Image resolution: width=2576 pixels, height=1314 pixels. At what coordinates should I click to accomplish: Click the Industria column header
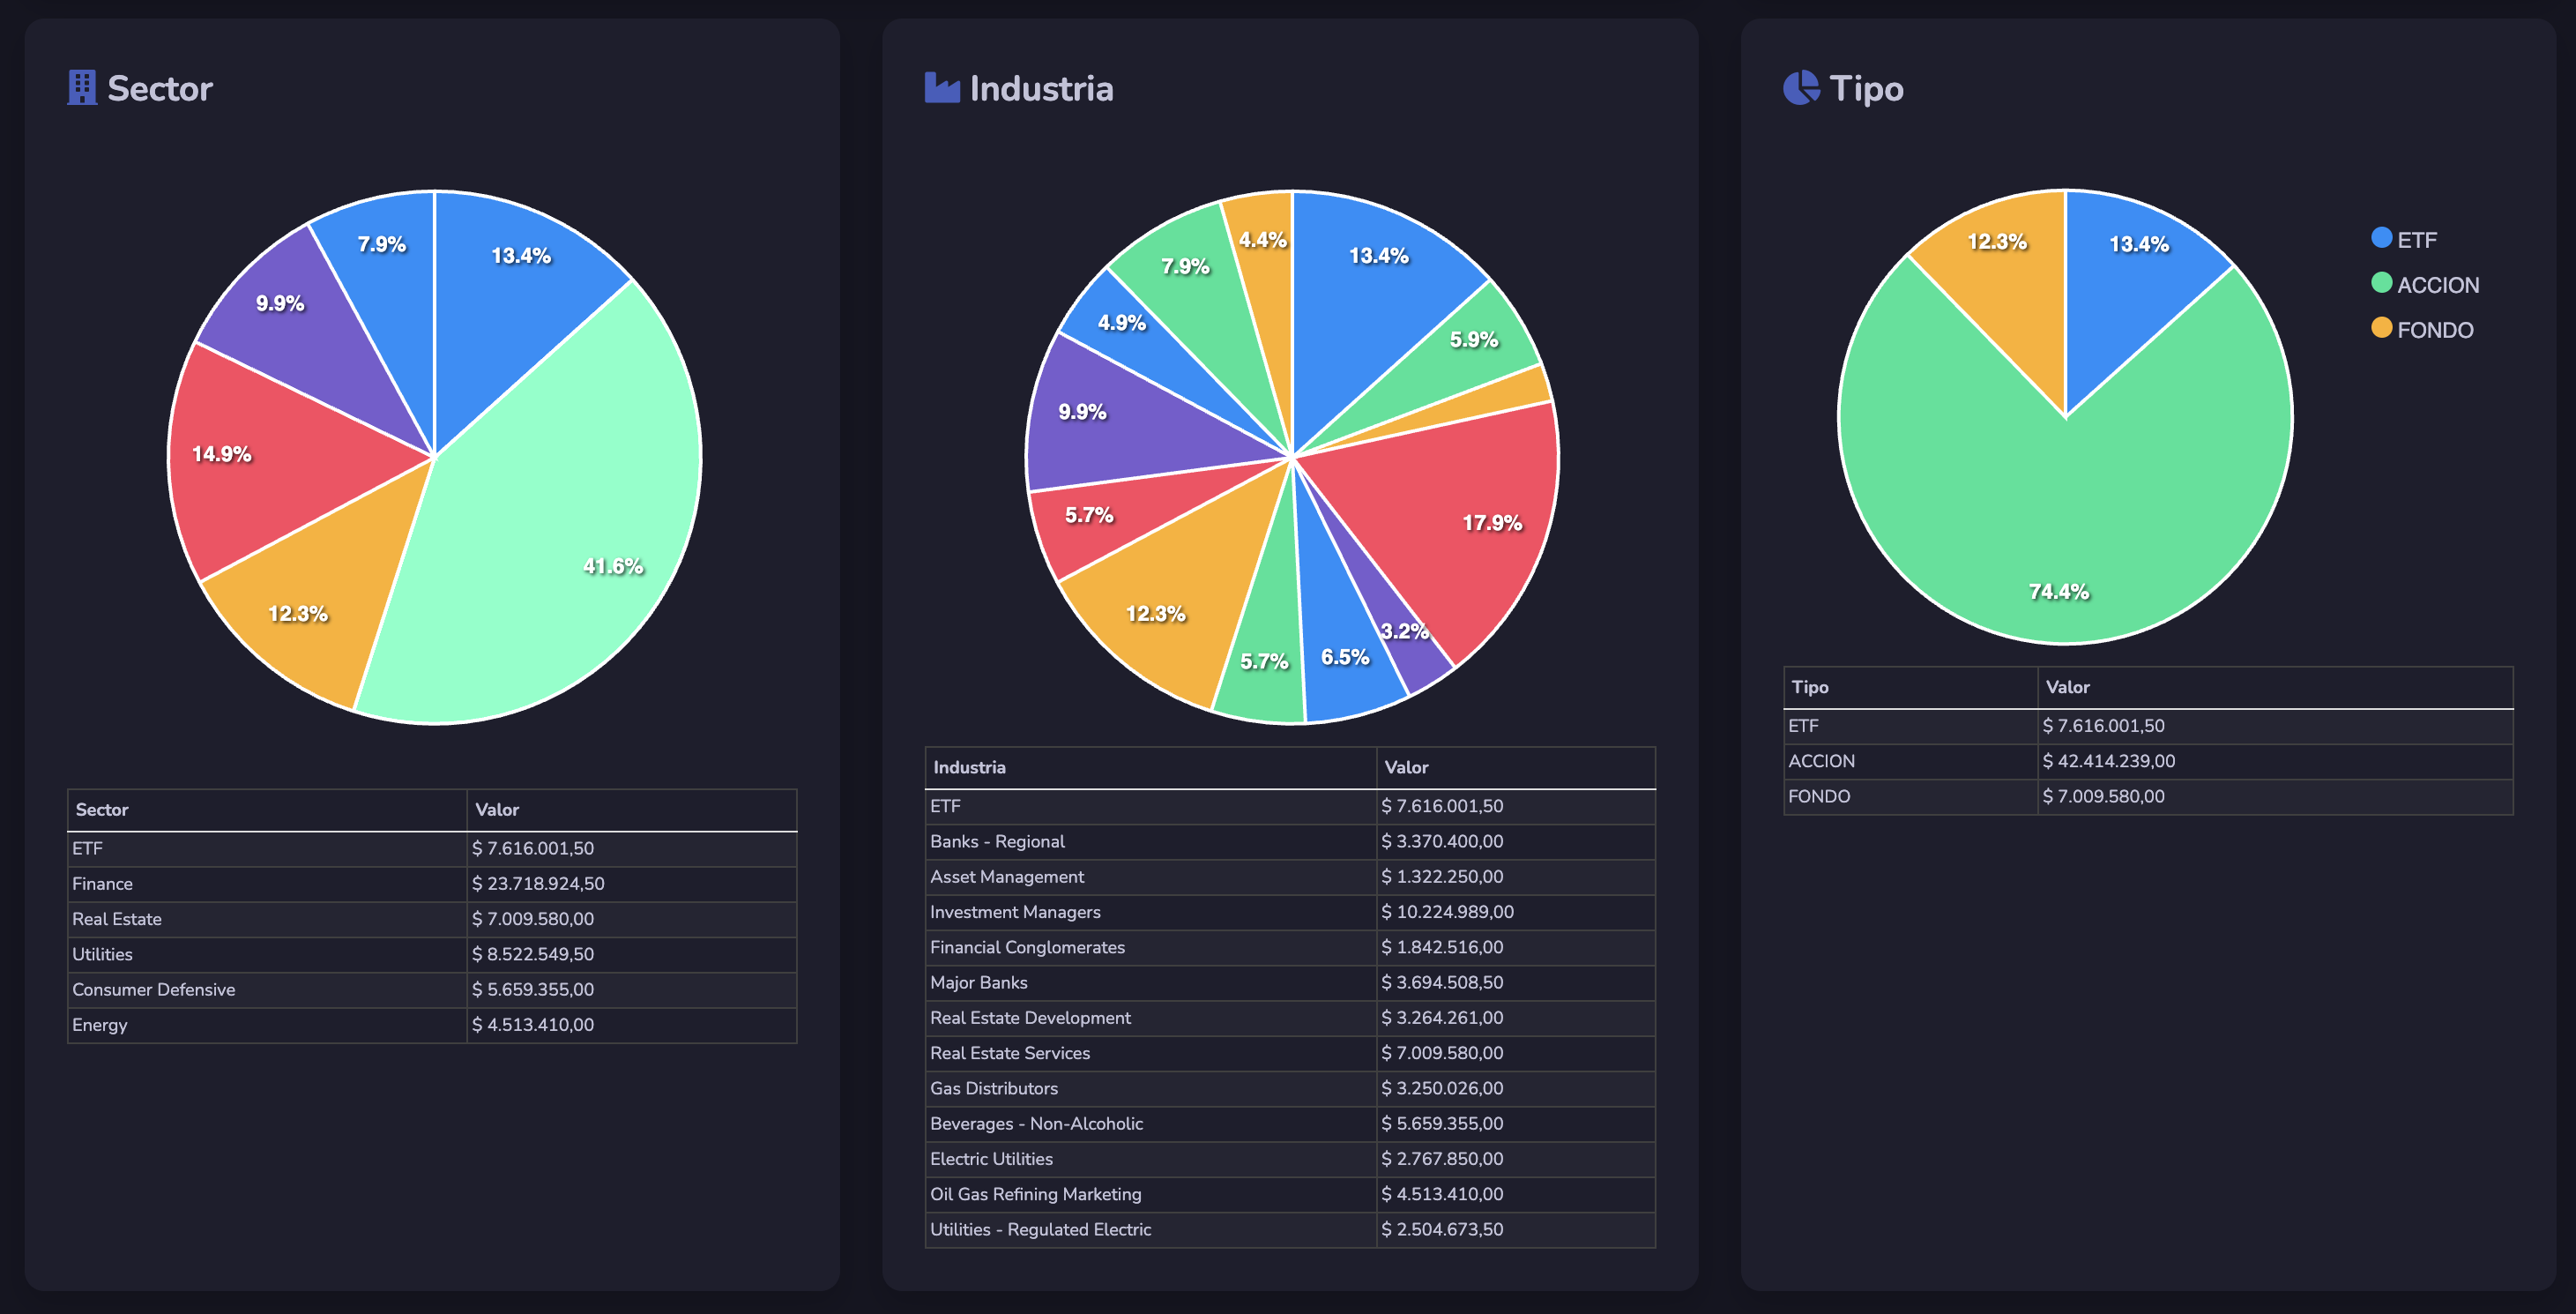tap(969, 768)
